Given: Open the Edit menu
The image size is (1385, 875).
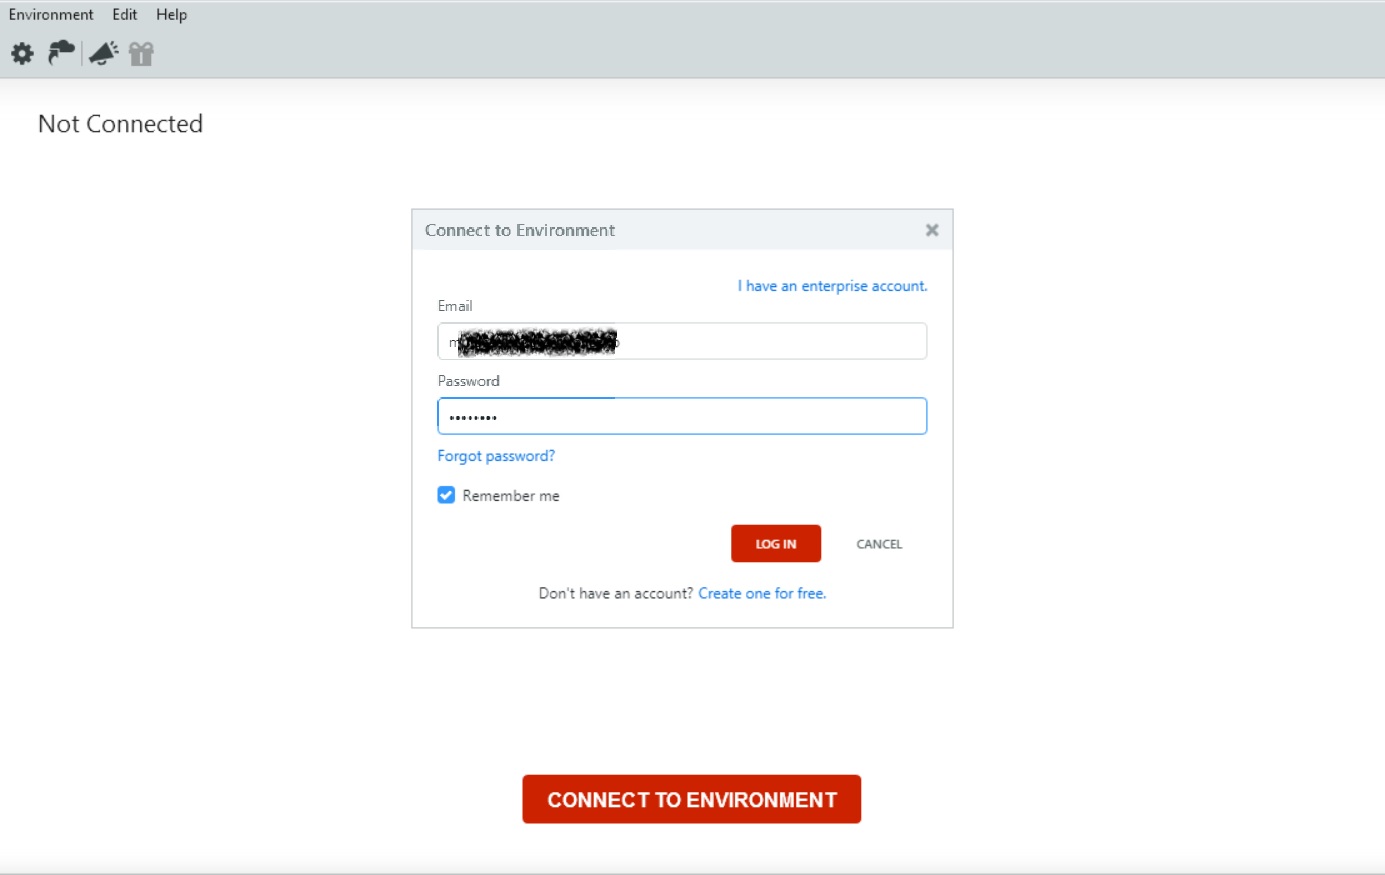Looking at the screenshot, I should coord(125,14).
